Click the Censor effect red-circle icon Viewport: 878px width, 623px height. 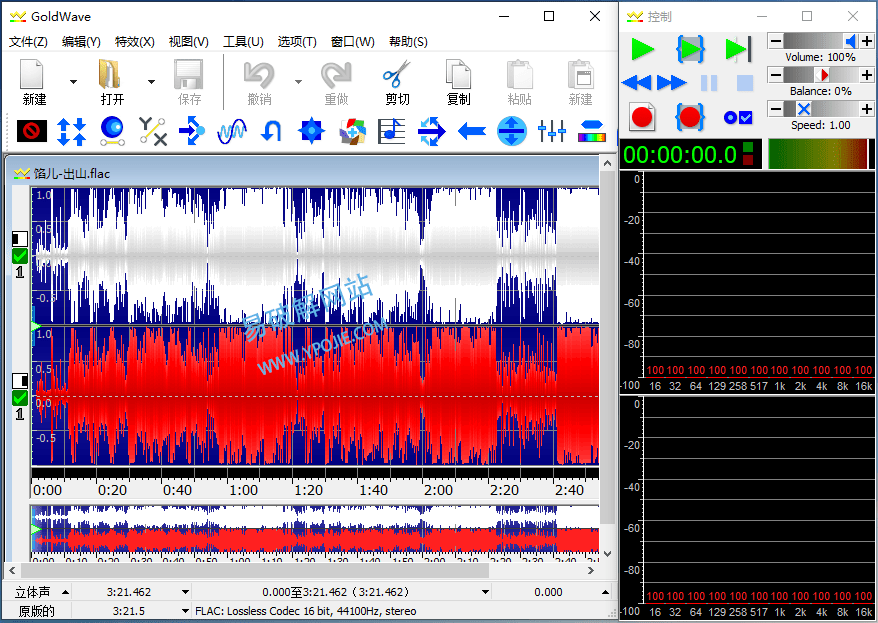point(32,130)
